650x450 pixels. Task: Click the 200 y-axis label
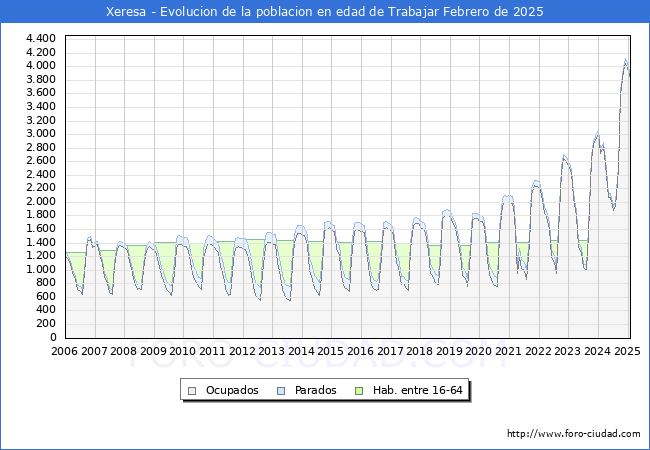click(x=46, y=324)
